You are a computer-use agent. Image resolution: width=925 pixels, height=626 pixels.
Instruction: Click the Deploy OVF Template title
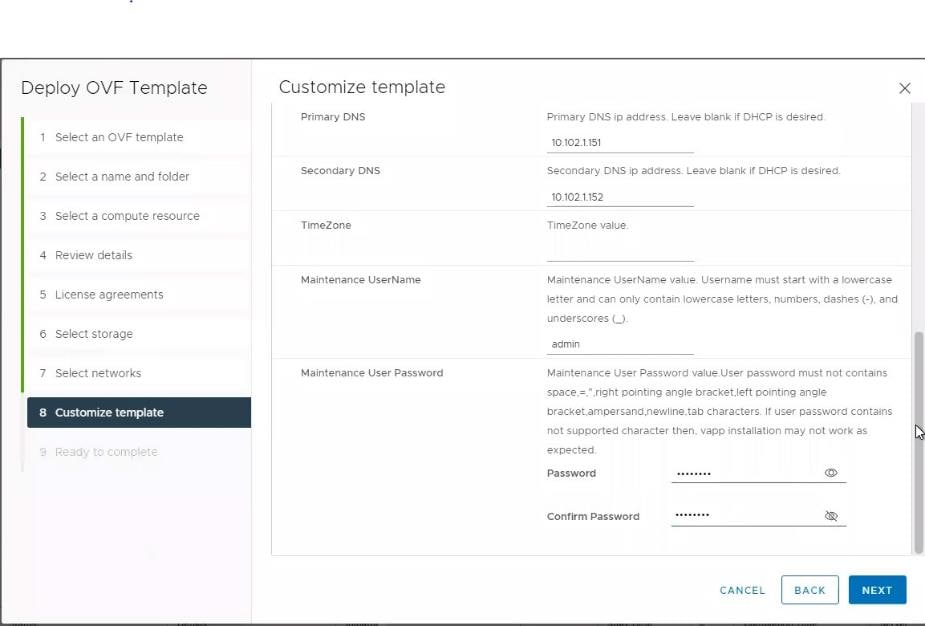114,88
